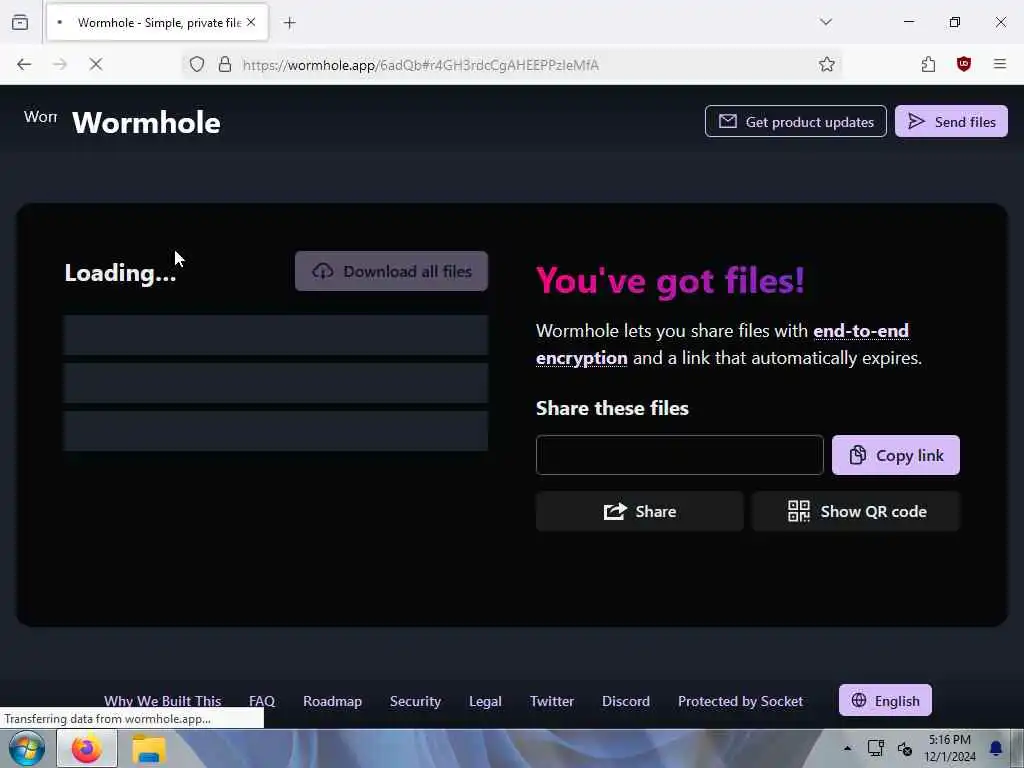1024x768 pixels.
Task: Click the share link text field
Action: (679, 455)
